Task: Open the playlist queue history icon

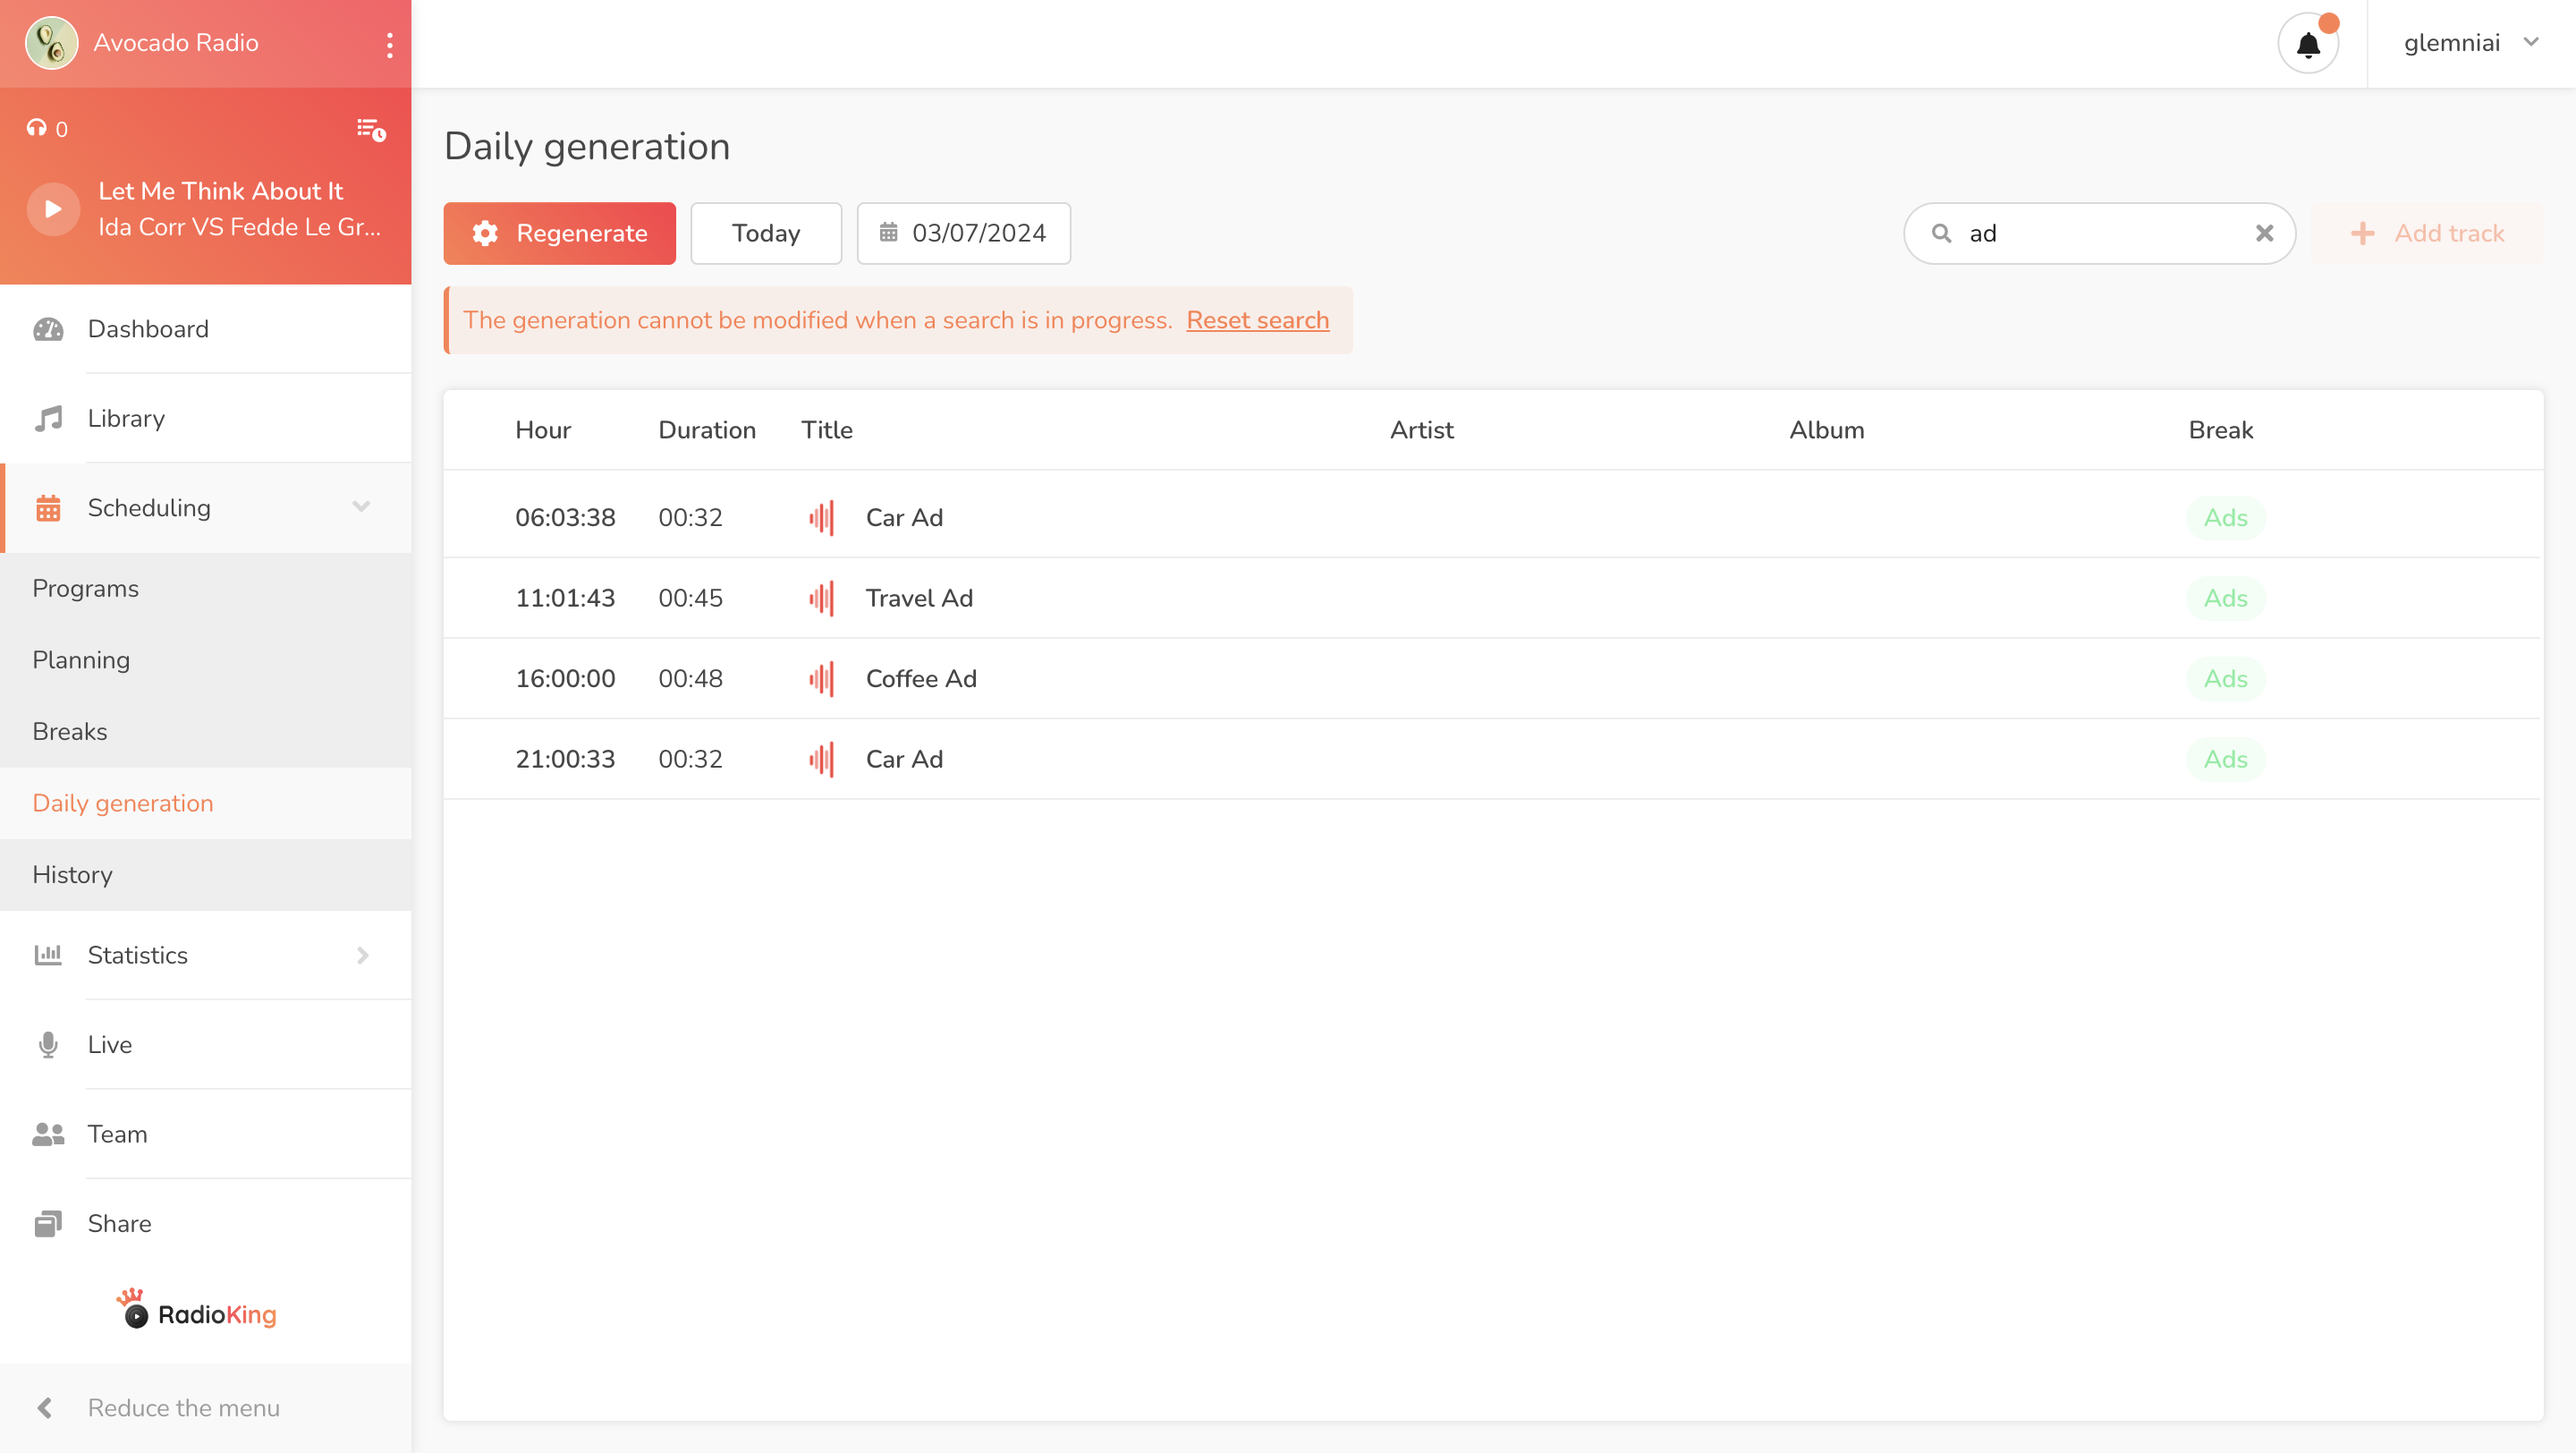Action: pyautogui.click(x=371, y=129)
